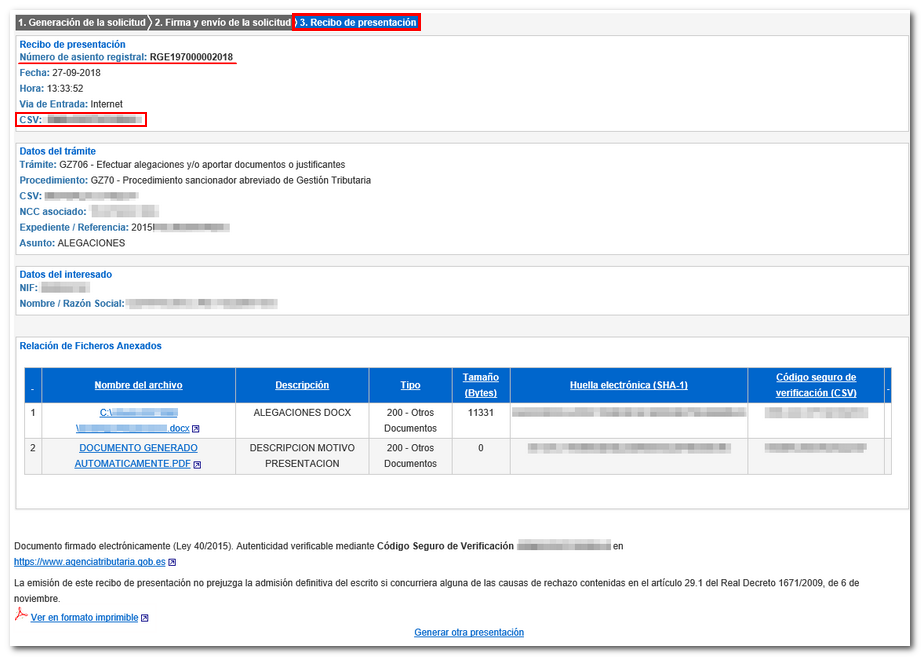Click the Huella electrónica (SHA-1) header

click(628, 385)
